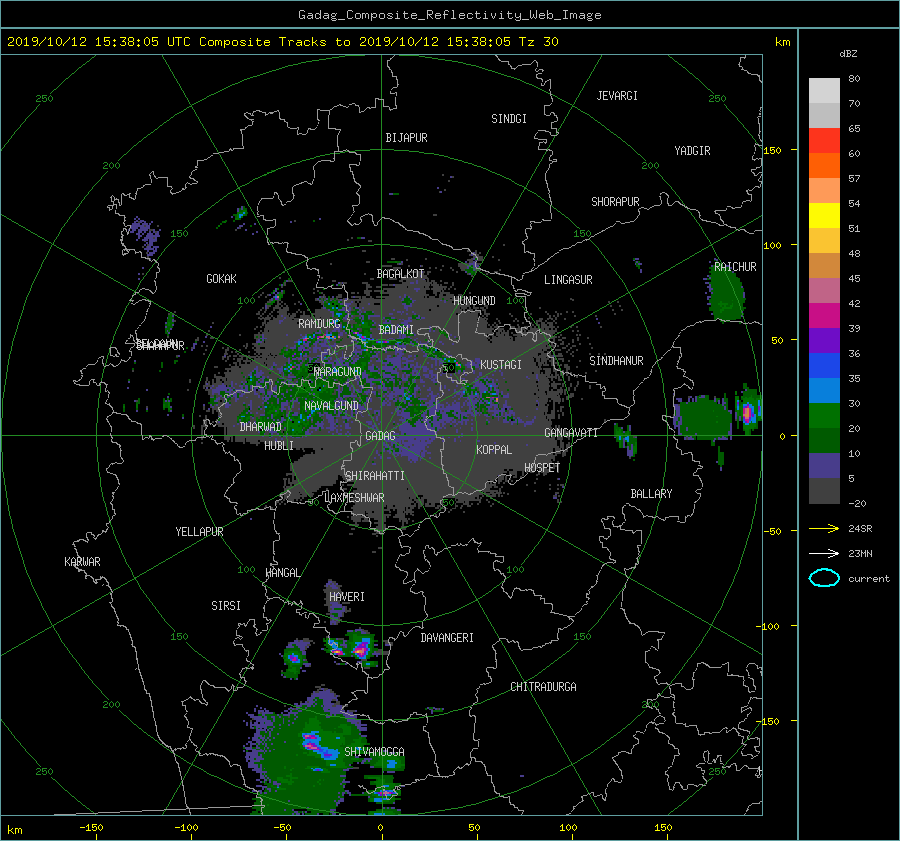Click the SHIVAMOGGA city label
Screen dimensions: 900x841
[x=374, y=751]
